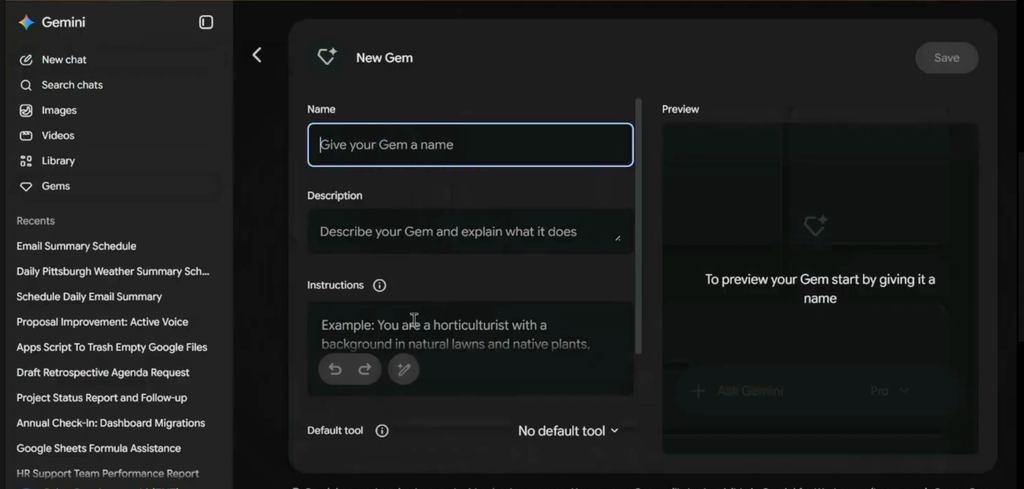Open the info icon next to Default tool
Screen dimensions: 1024x489
[x=382, y=431]
